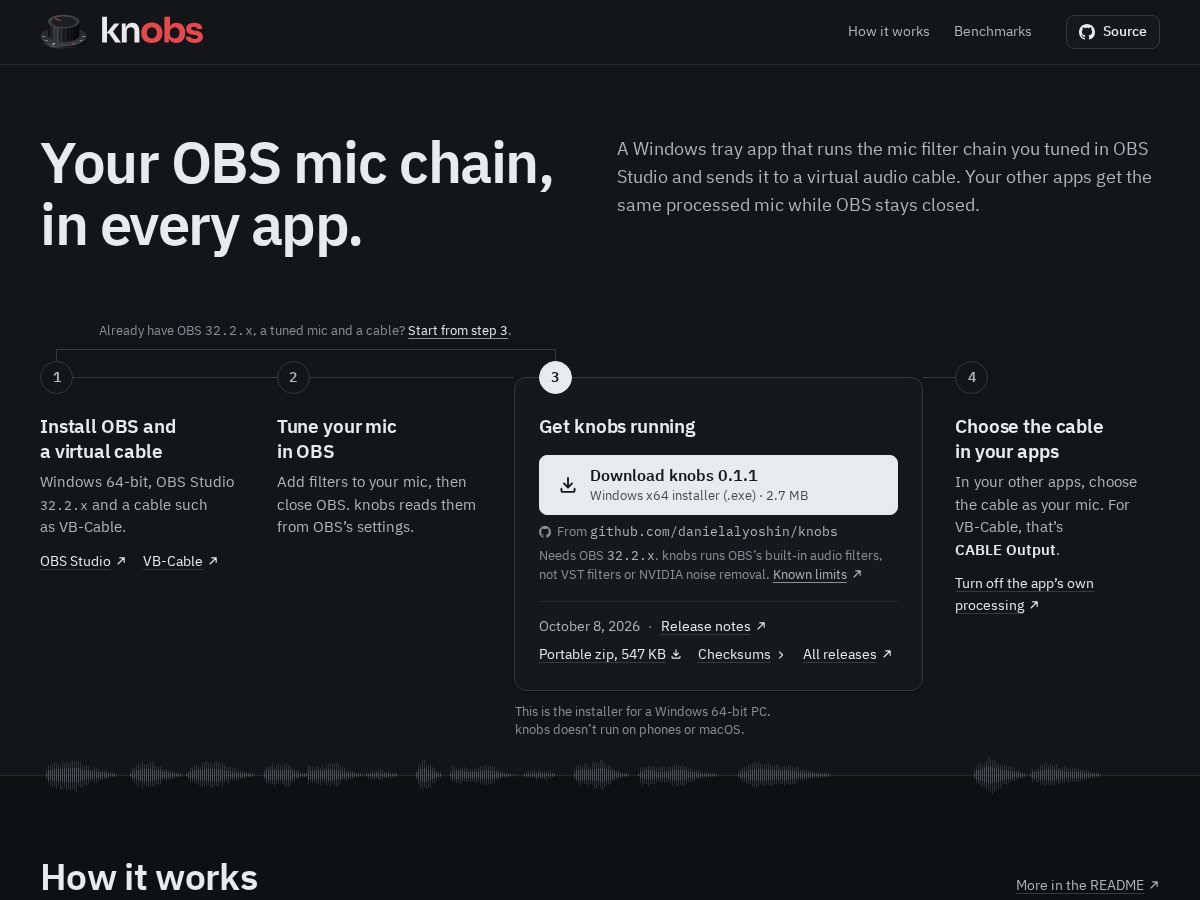Click the Tune your mic in OBS heading
The image size is (1200, 900).
[337, 439]
